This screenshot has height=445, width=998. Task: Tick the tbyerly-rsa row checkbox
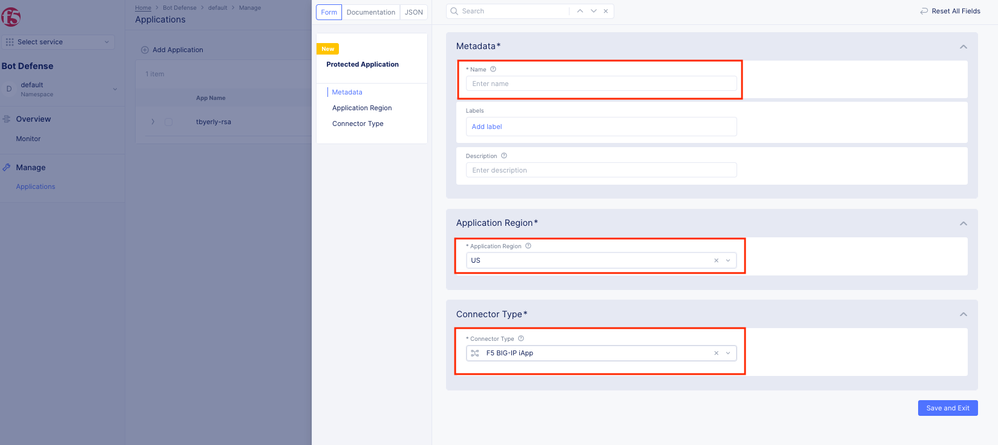(x=169, y=122)
